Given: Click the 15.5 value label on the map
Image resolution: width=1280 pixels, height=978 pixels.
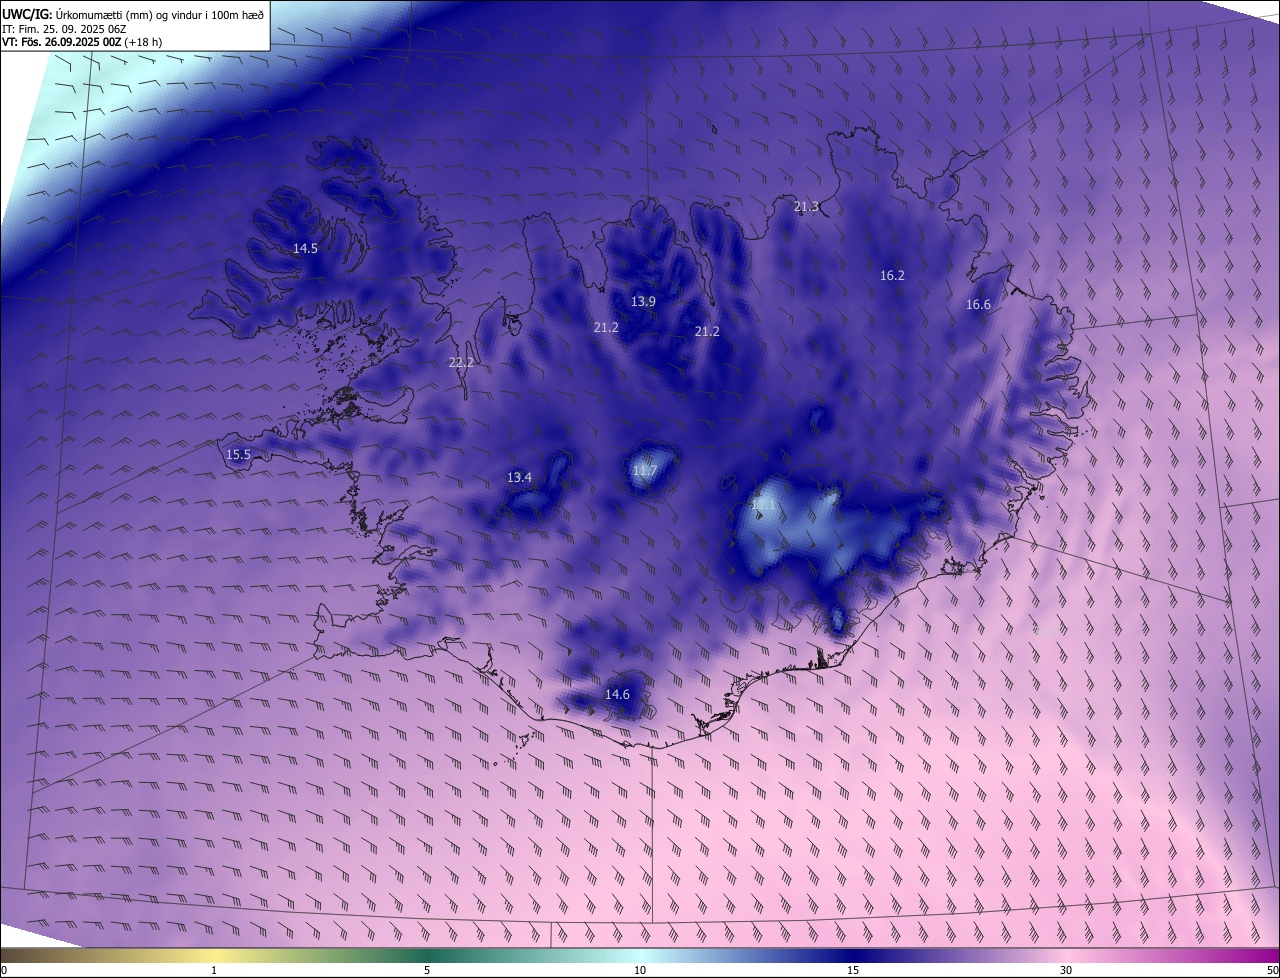Looking at the screenshot, I should [238, 455].
